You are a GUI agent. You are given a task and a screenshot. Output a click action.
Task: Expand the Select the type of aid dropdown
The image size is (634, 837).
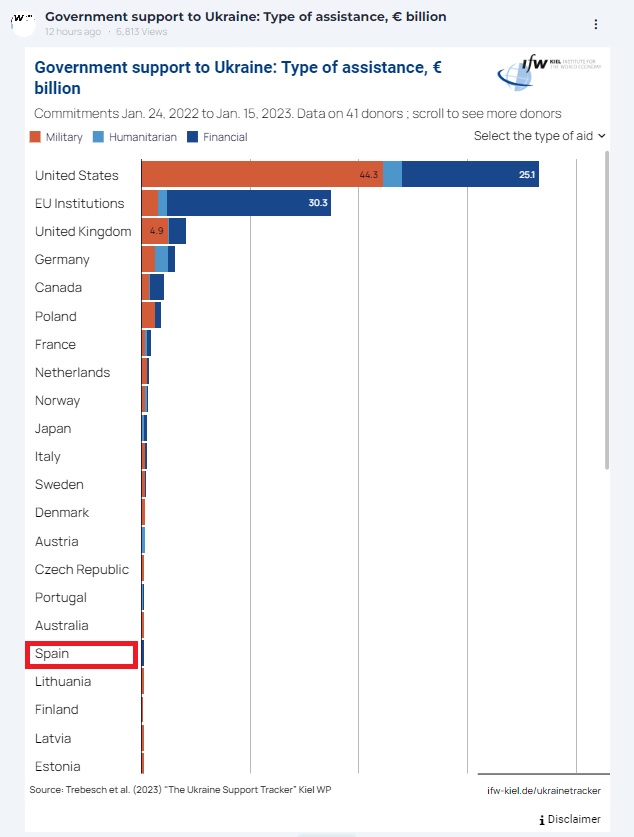coord(539,136)
